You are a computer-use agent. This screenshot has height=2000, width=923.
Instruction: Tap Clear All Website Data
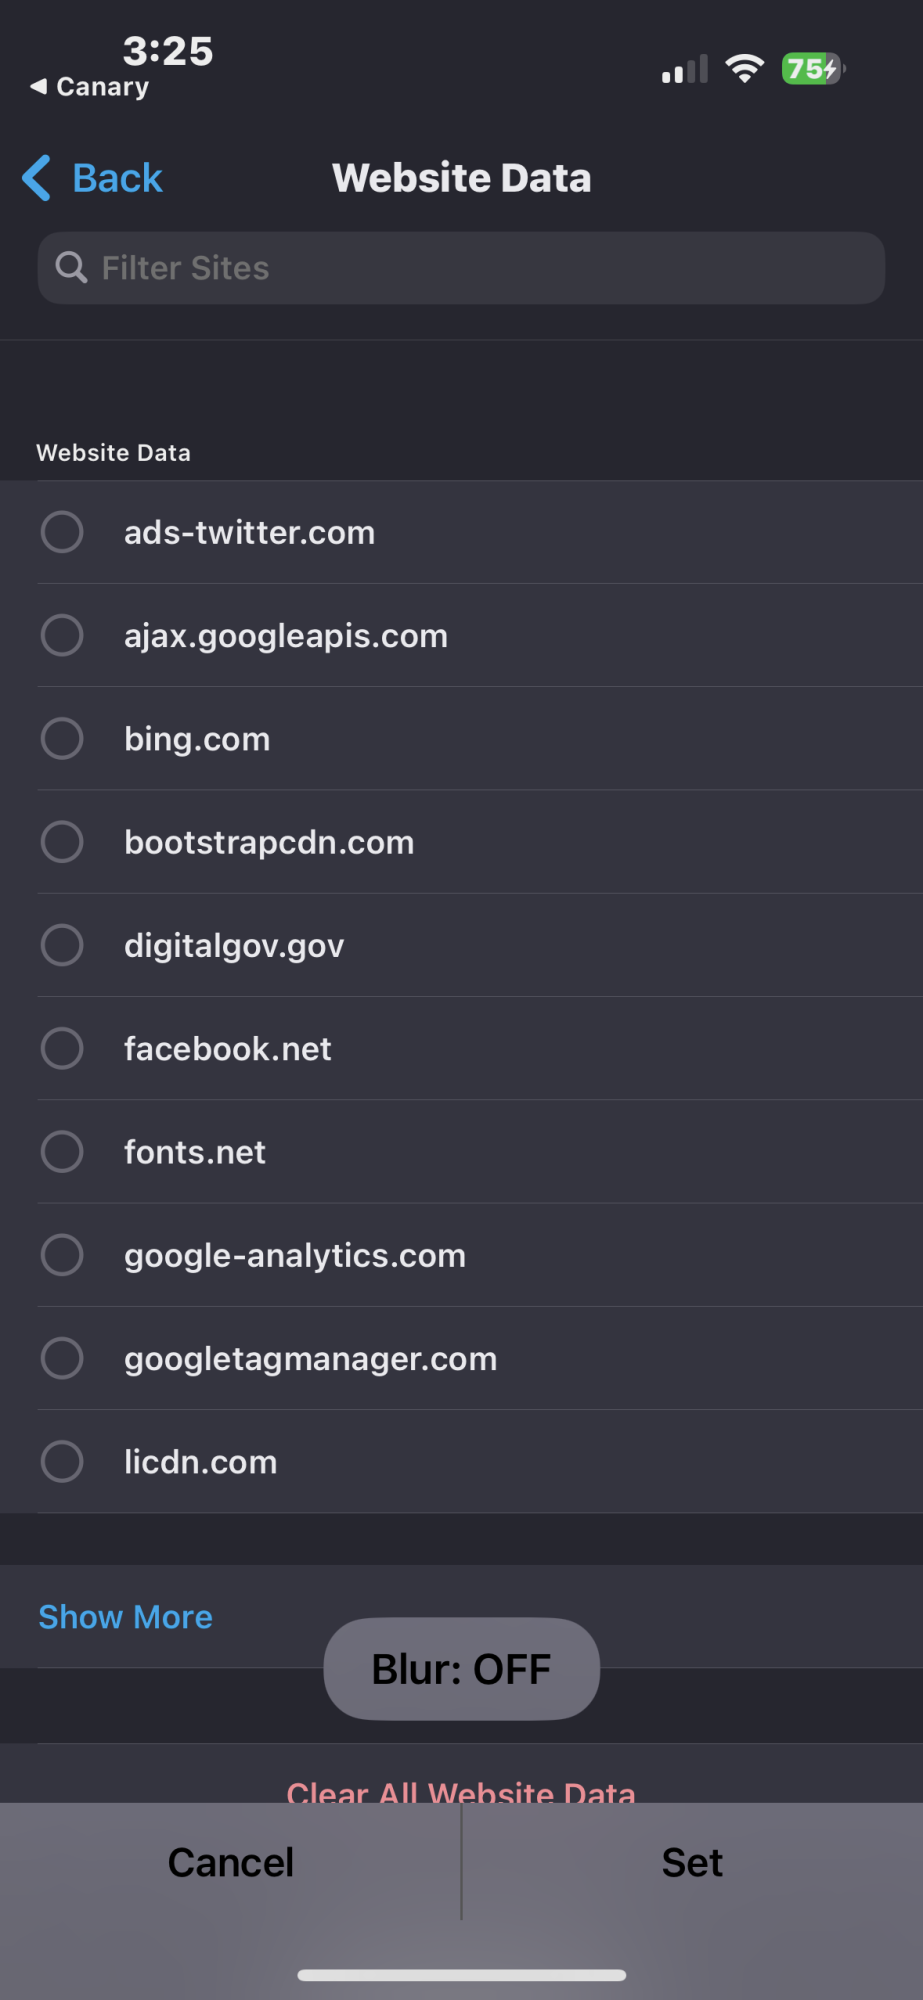tap(461, 1791)
